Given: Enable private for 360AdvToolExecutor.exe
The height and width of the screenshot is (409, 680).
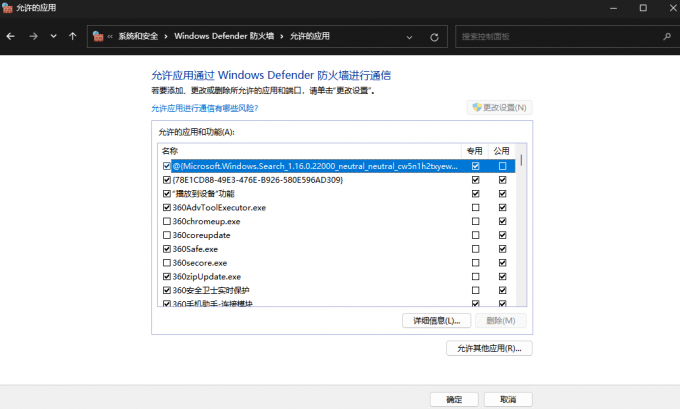Looking at the screenshot, I should pyautogui.click(x=476, y=208).
